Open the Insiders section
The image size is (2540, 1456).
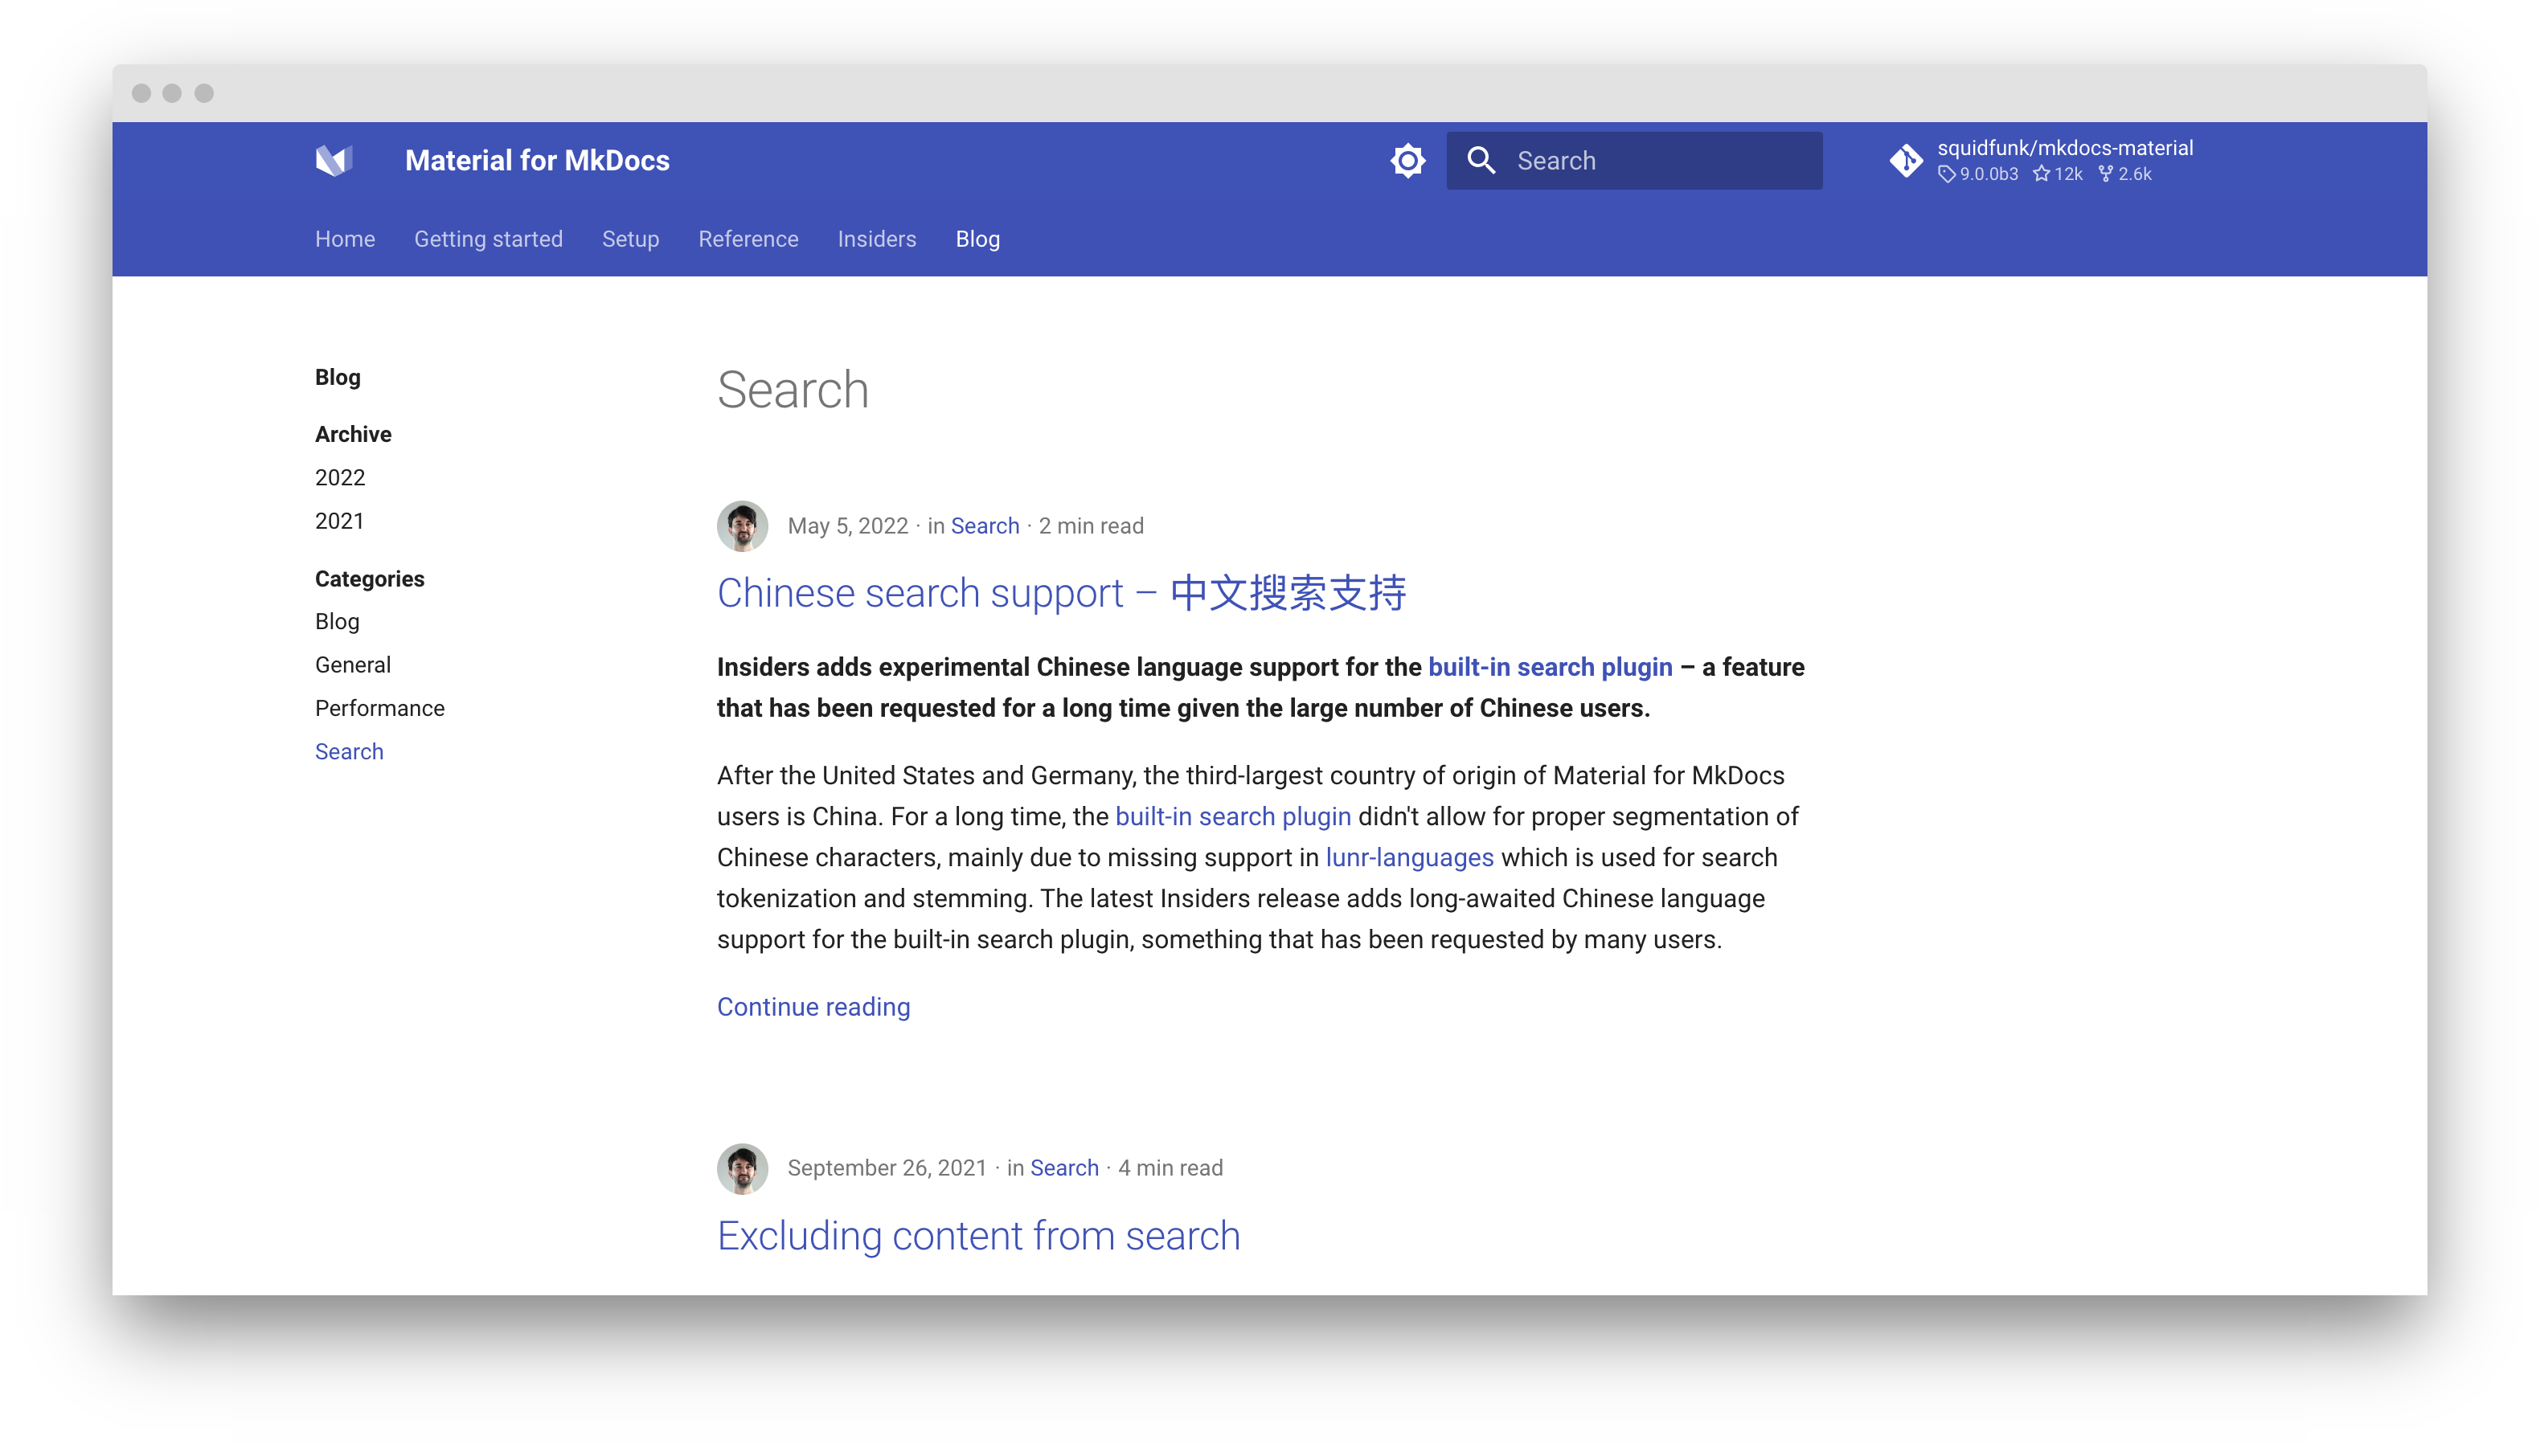click(x=876, y=239)
